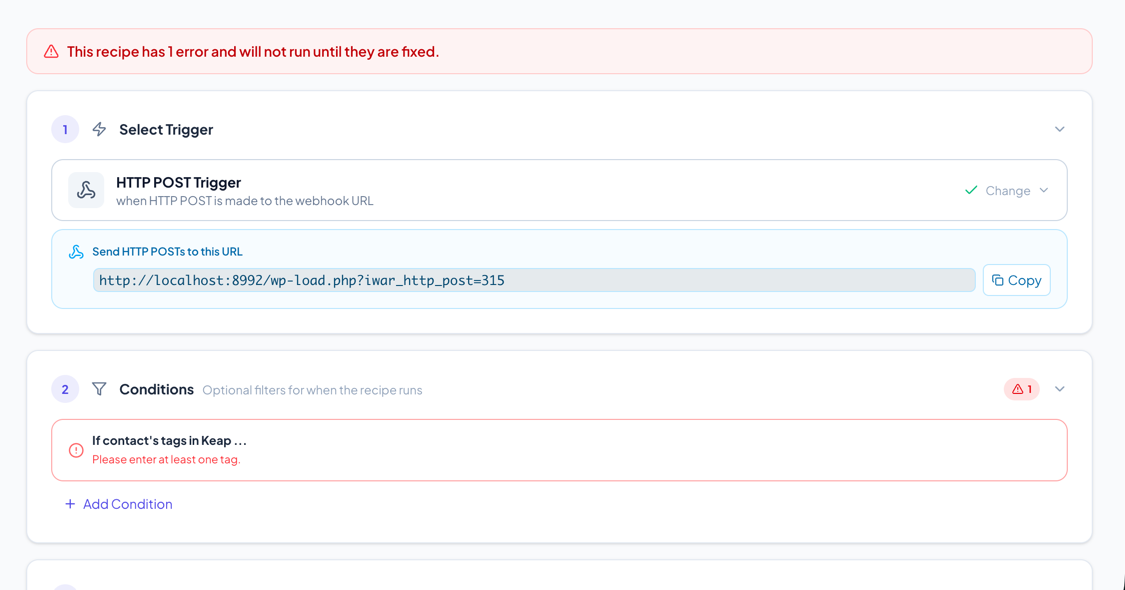Click the step 2 number badge
This screenshot has width=1125, height=590.
click(x=64, y=389)
